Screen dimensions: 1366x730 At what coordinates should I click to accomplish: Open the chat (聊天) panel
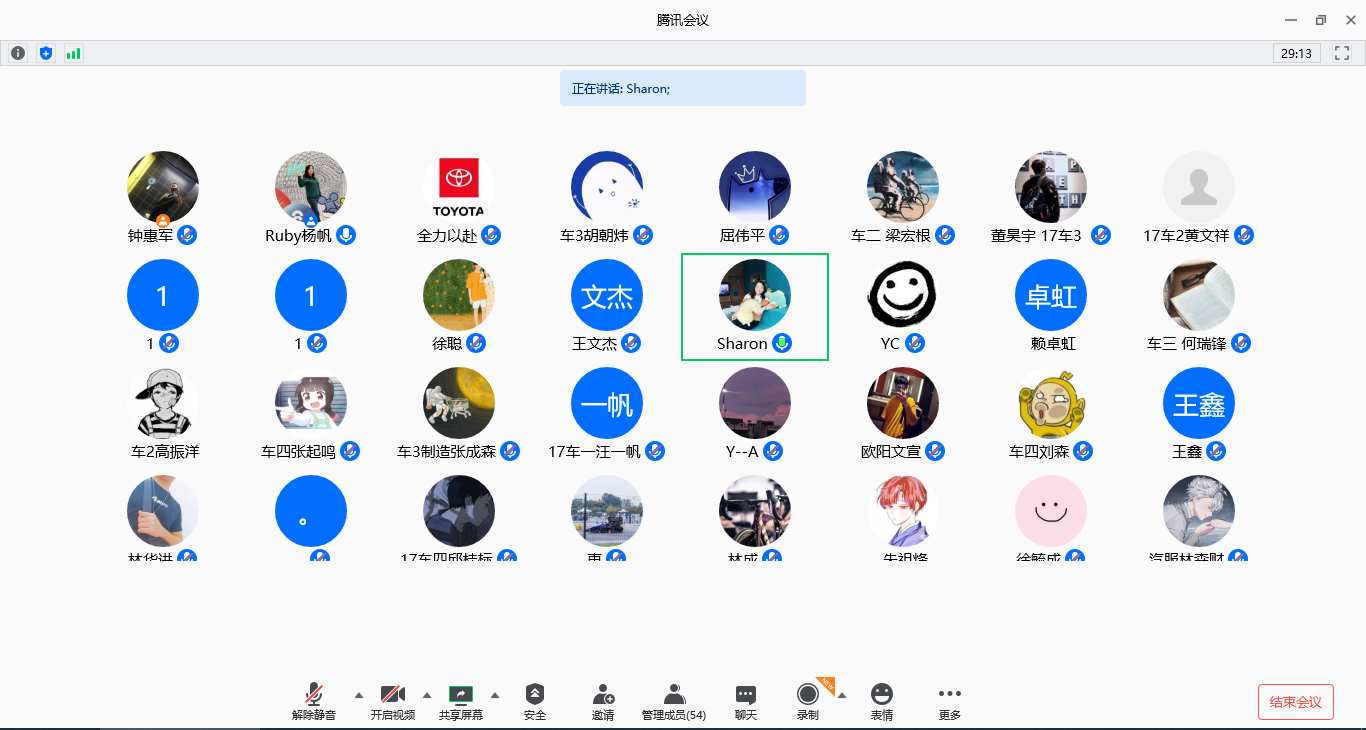click(746, 701)
